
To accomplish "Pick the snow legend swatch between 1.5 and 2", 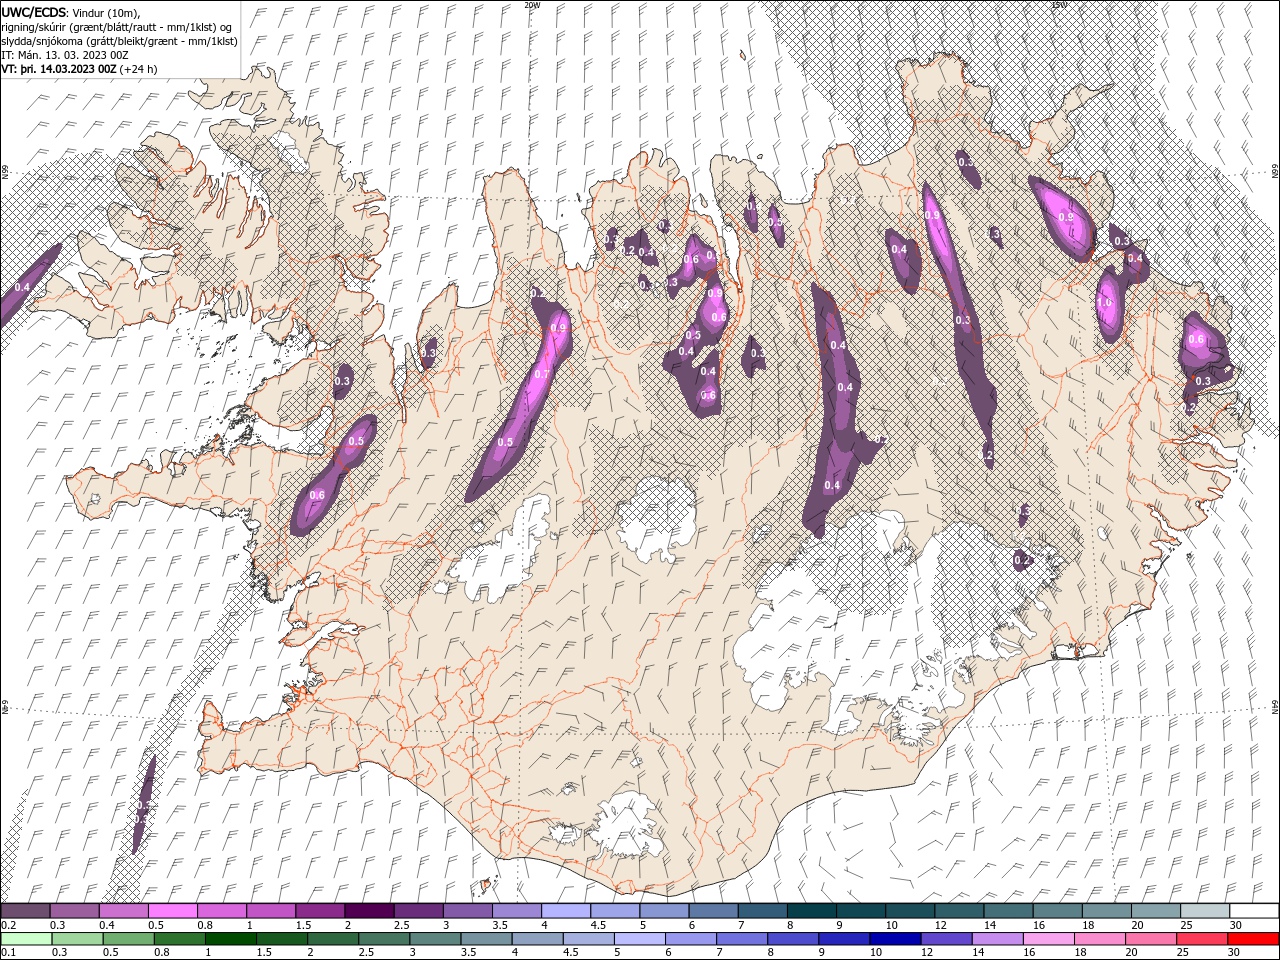I will tap(320, 911).
